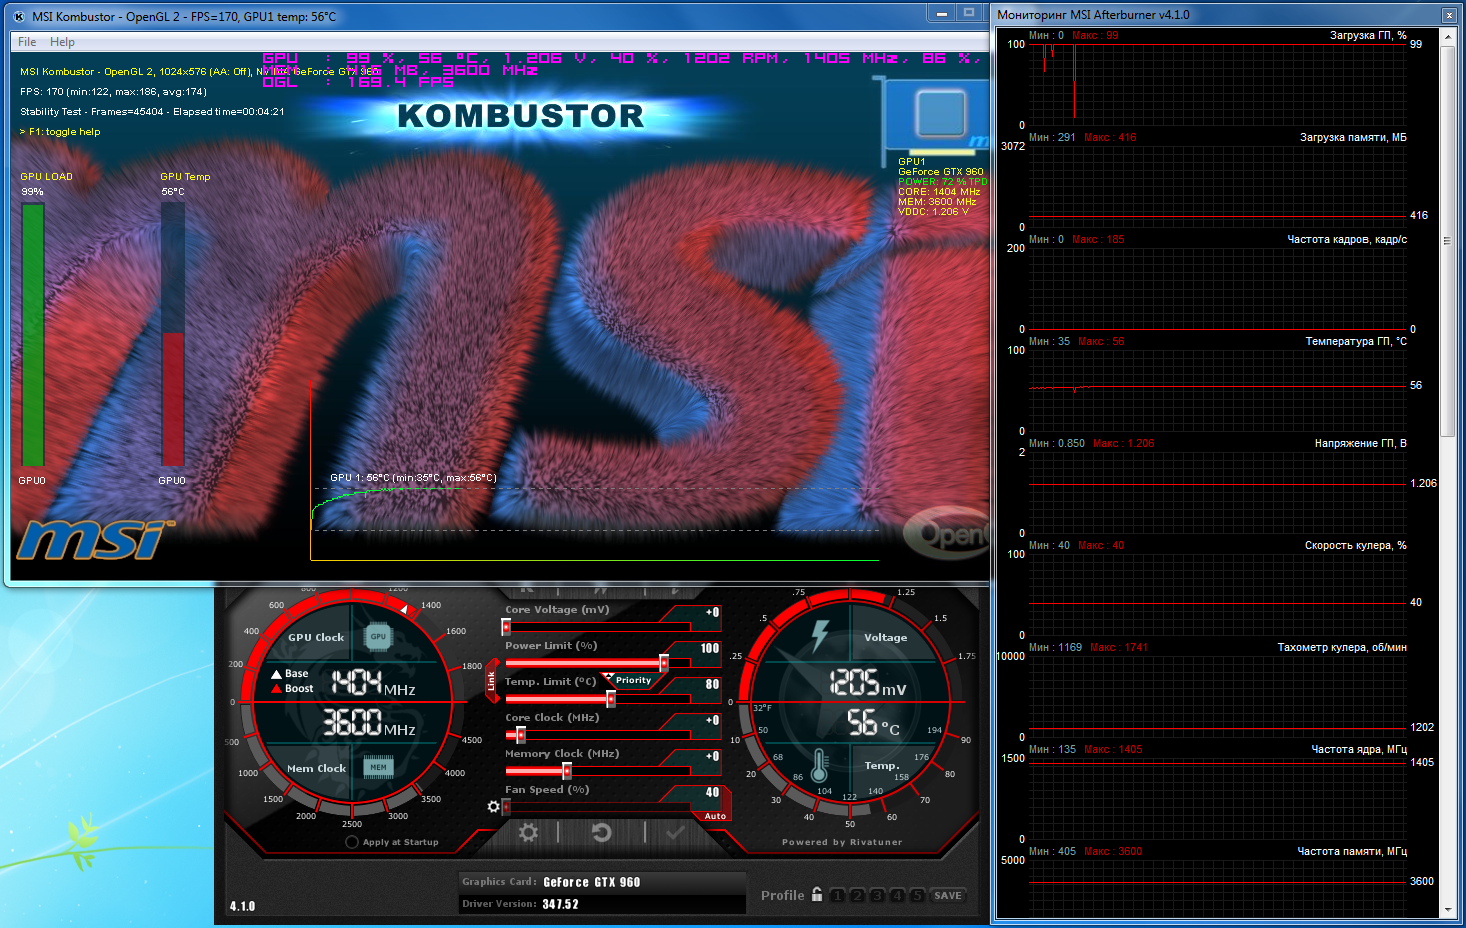Screen dimensions: 1466x928
Task: Click the "Напряжение ГП, В" graph label
Action: (1361, 443)
